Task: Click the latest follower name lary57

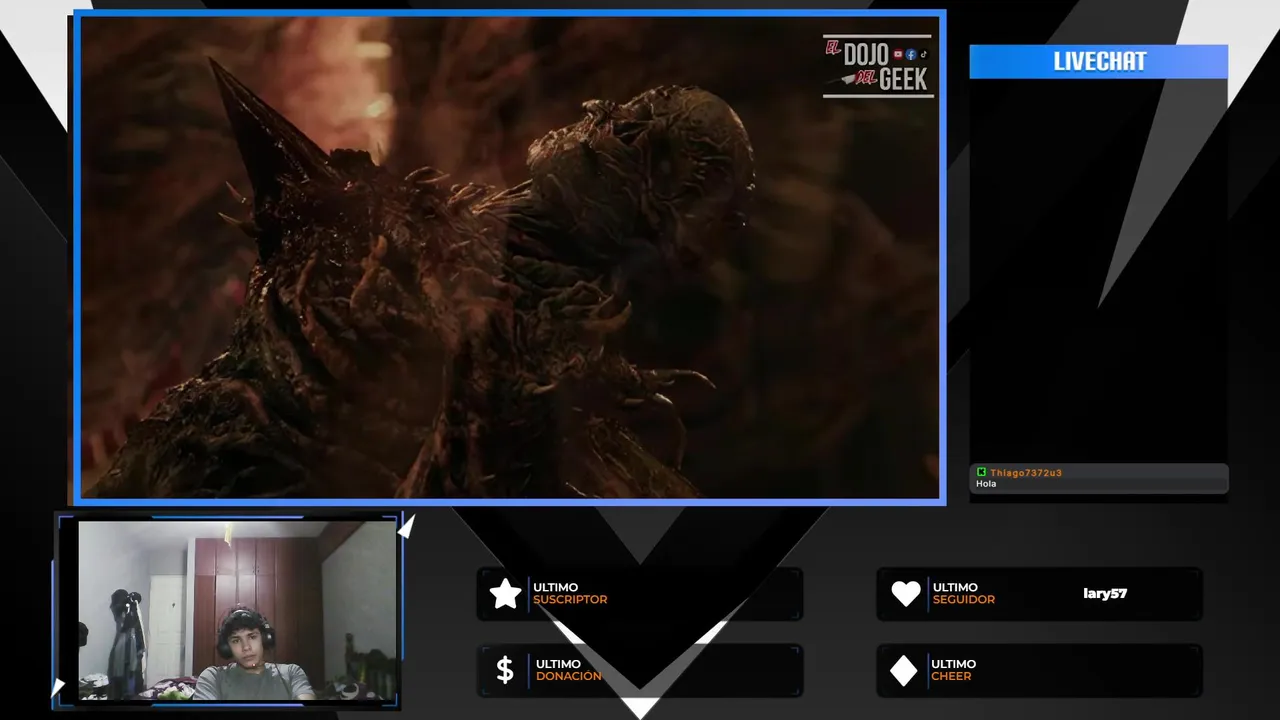Action: coord(1105,593)
